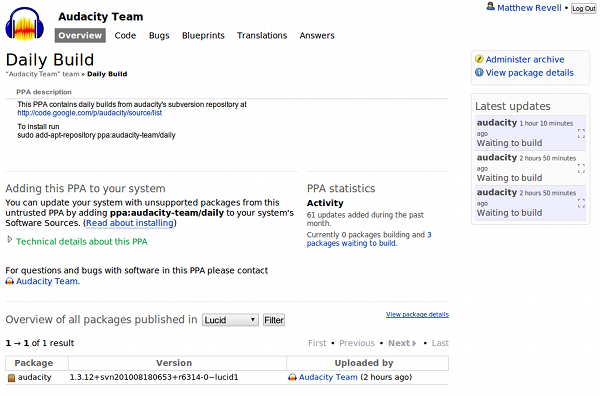Click the Previous pagination link
The image size is (600, 396).
[x=357, y=343]
